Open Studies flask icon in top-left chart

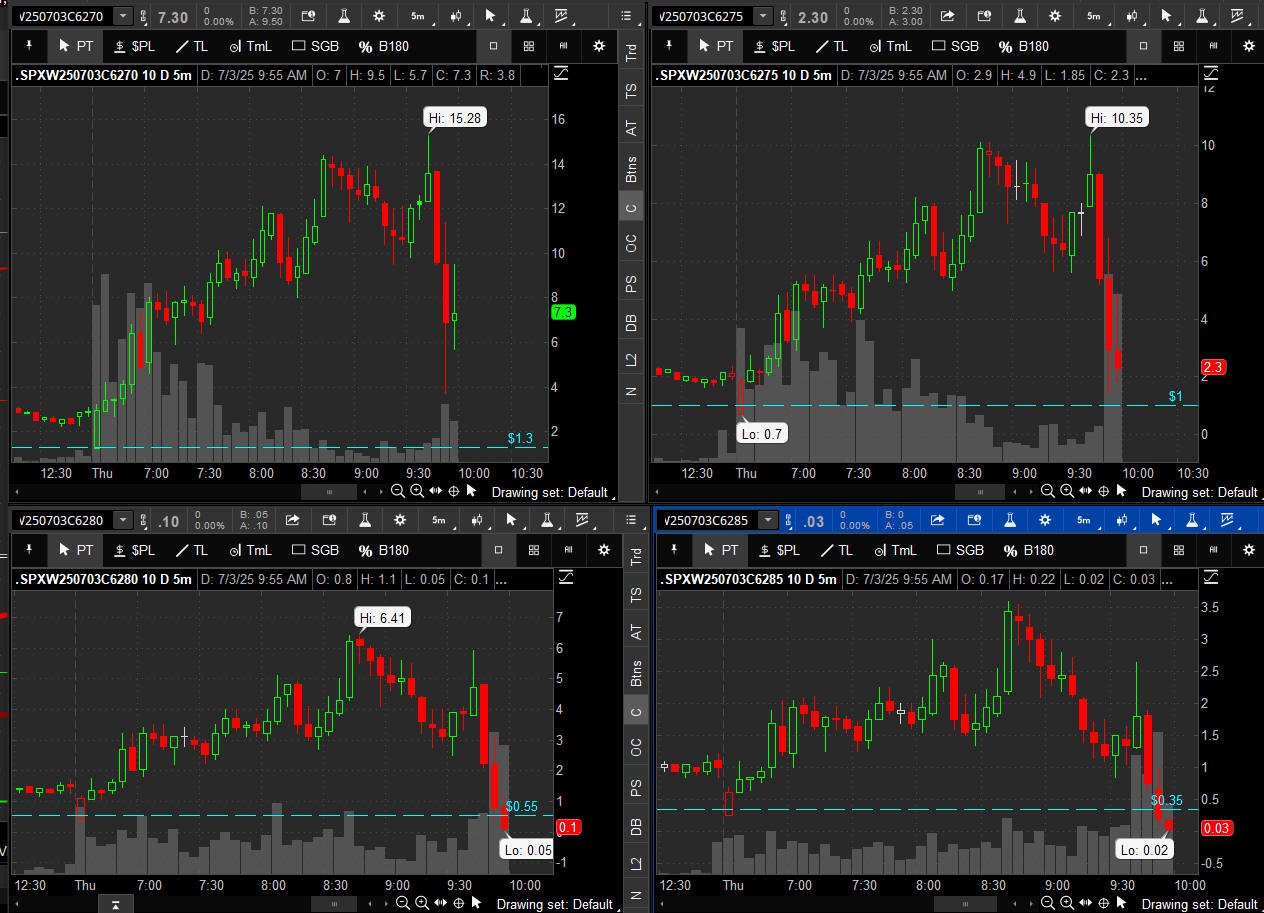click(x=344, y=16)
